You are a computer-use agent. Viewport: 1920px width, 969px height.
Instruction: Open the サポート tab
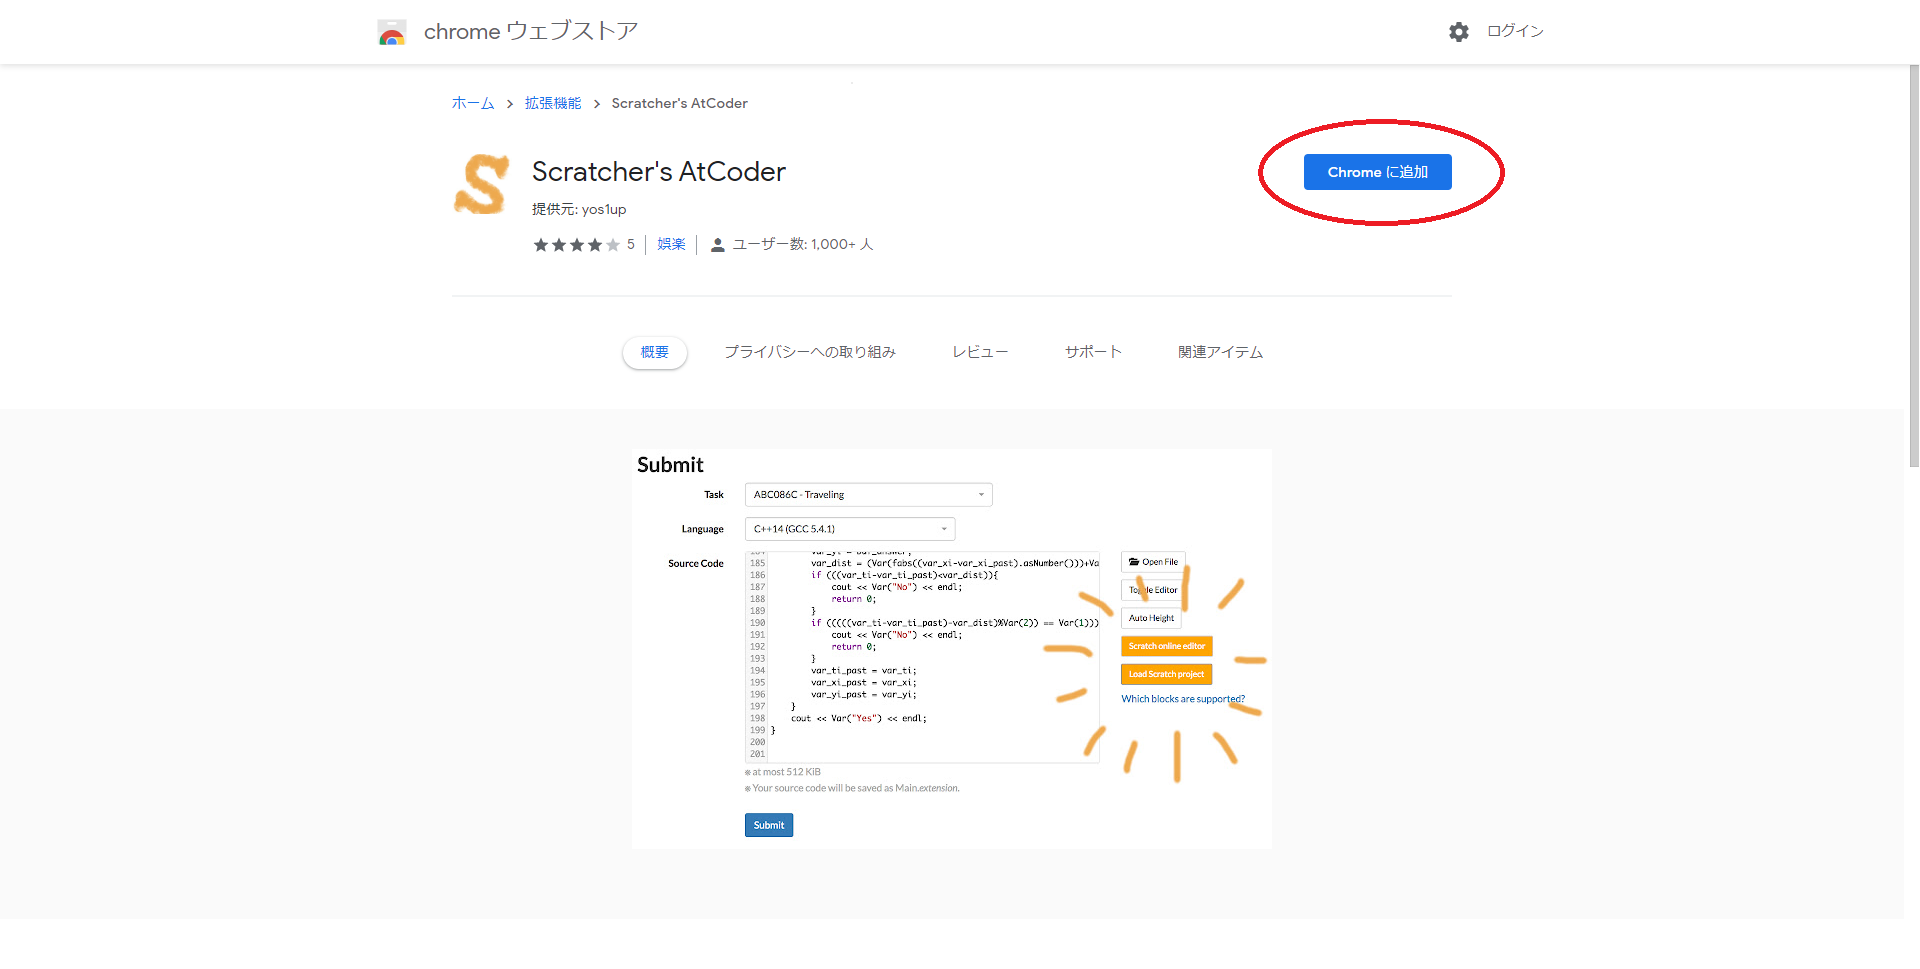click(x=1093, y=352)
